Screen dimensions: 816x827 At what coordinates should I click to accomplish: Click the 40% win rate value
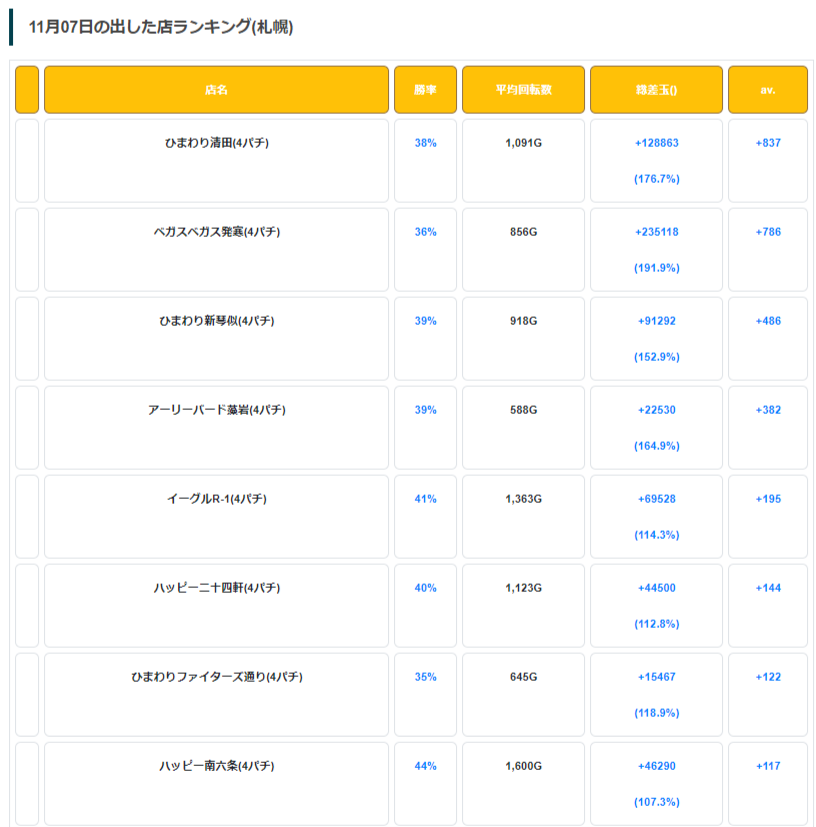(x=426, y=588)
